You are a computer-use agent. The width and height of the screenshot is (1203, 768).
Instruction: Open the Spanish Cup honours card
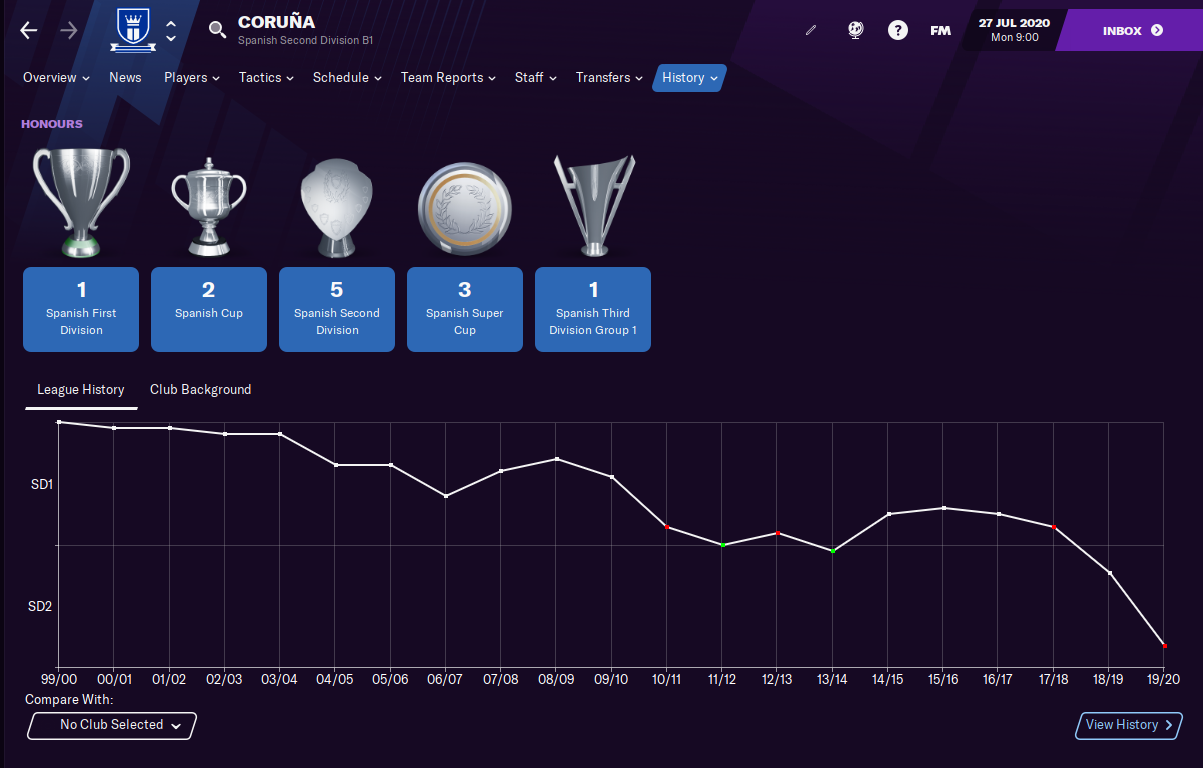coord(209,309)
